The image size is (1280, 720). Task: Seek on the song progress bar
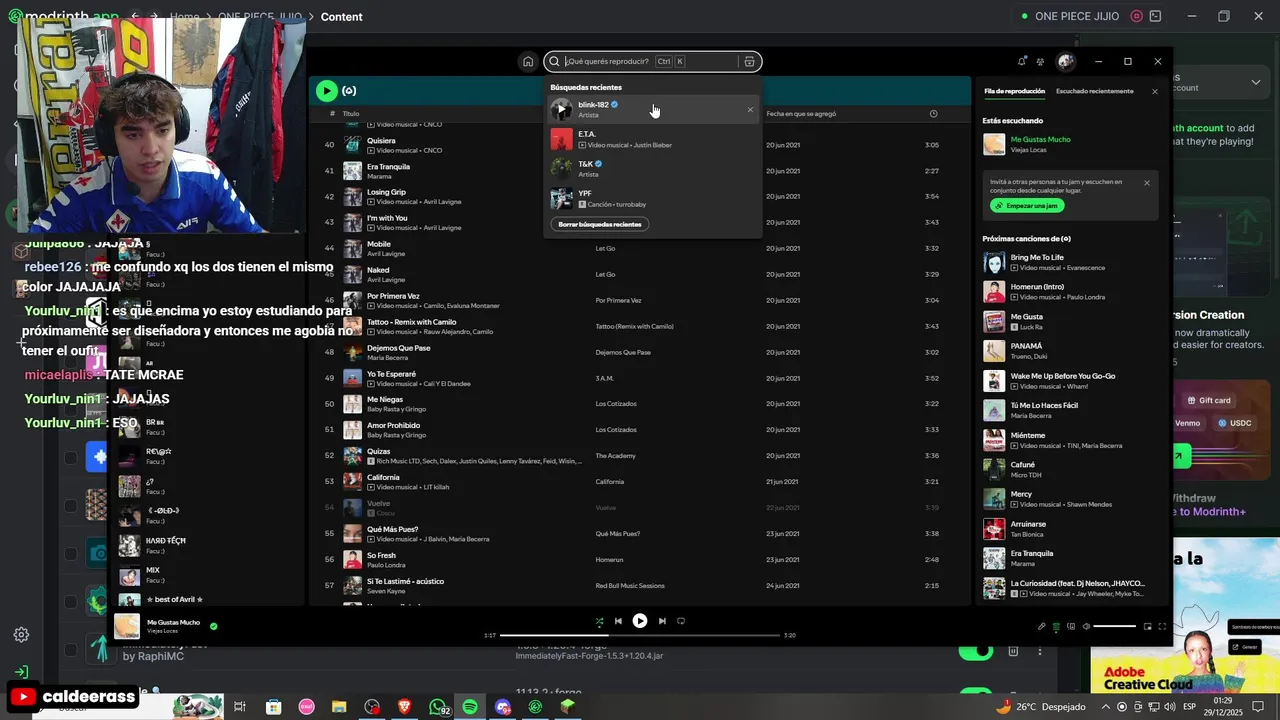click(x=639, y=635)
